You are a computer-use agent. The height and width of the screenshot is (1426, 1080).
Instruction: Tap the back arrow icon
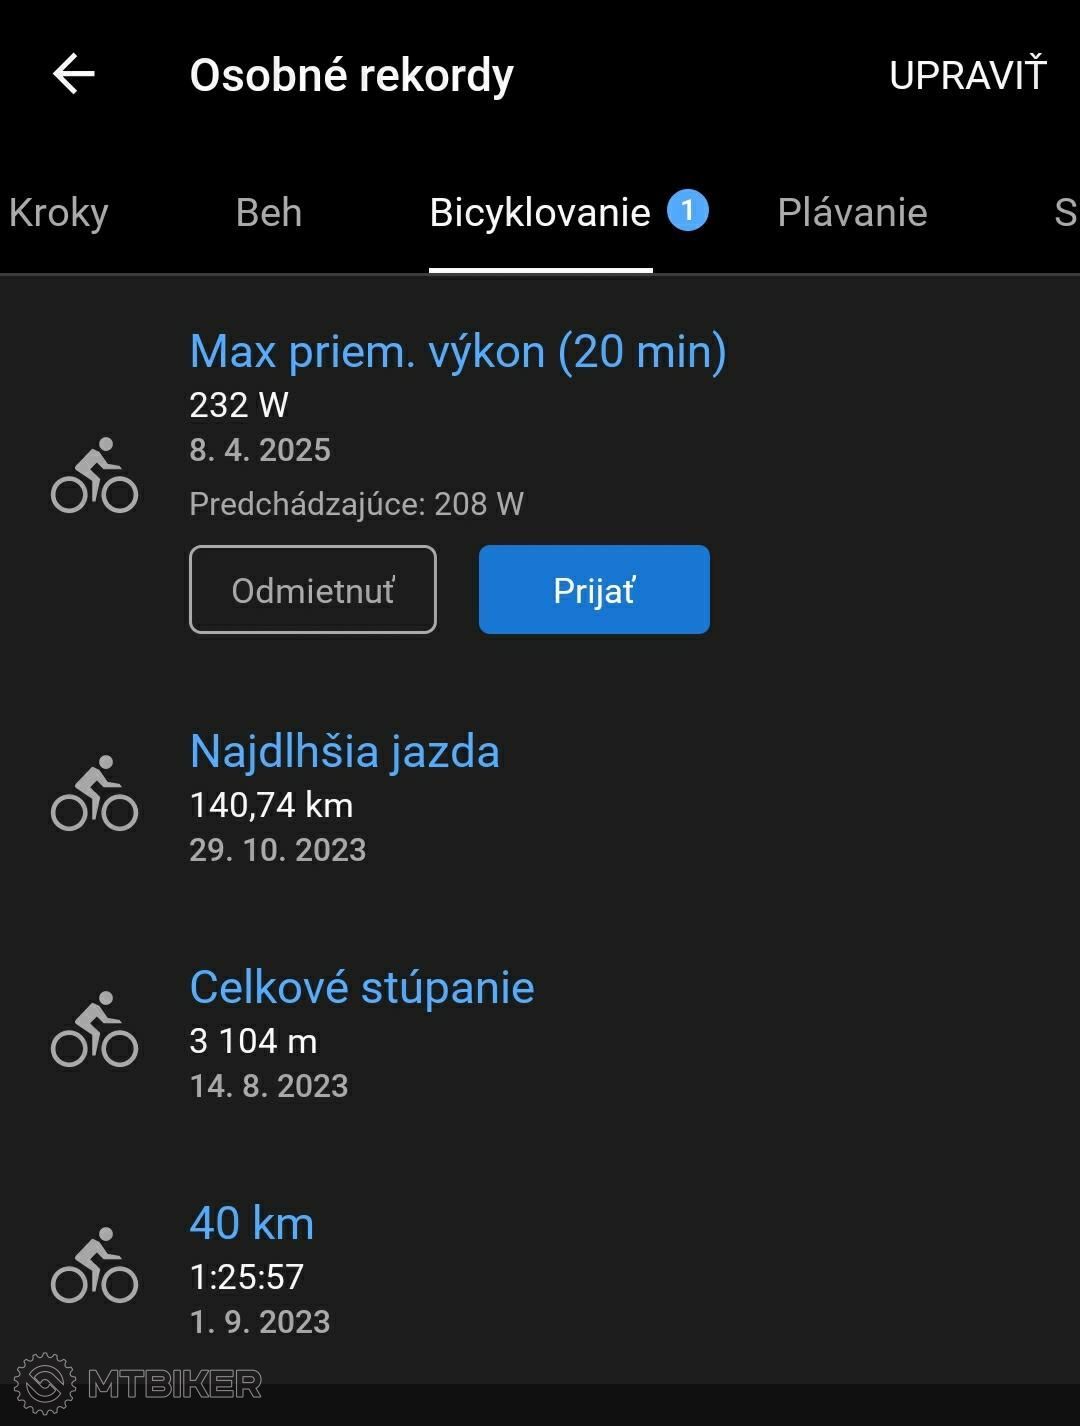pyautogui.click(x=73, y=74)
